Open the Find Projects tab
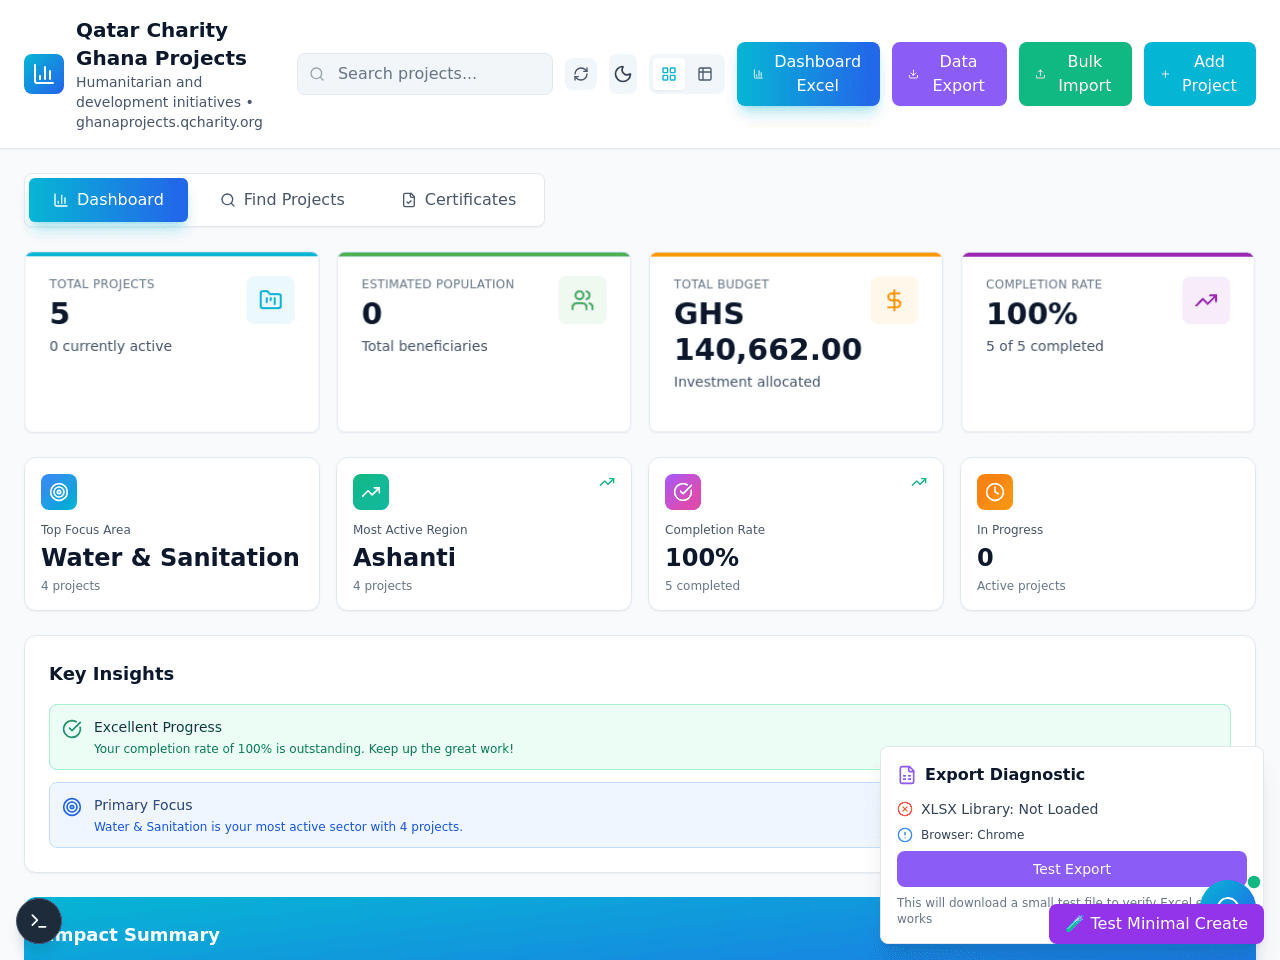The image size is (1280, 960). (282, 200)
